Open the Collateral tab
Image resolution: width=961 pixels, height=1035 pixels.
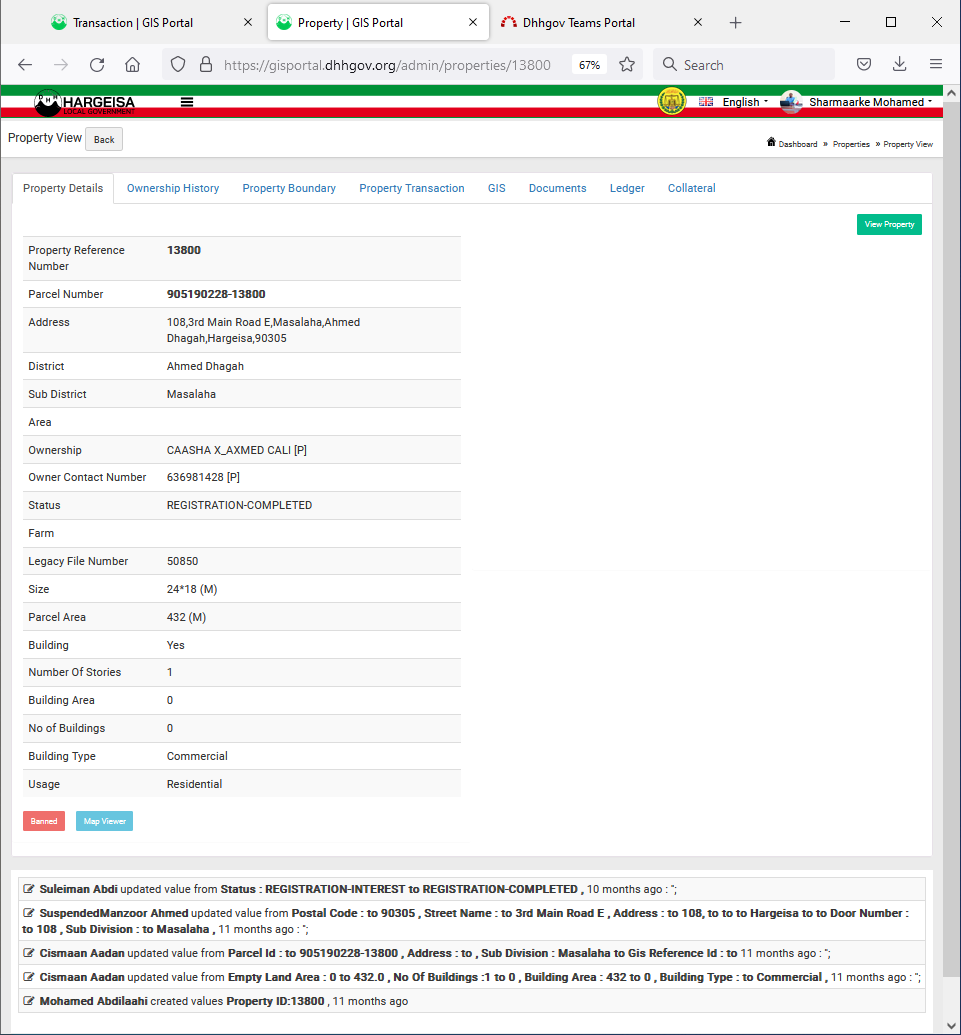click(691, 188)
